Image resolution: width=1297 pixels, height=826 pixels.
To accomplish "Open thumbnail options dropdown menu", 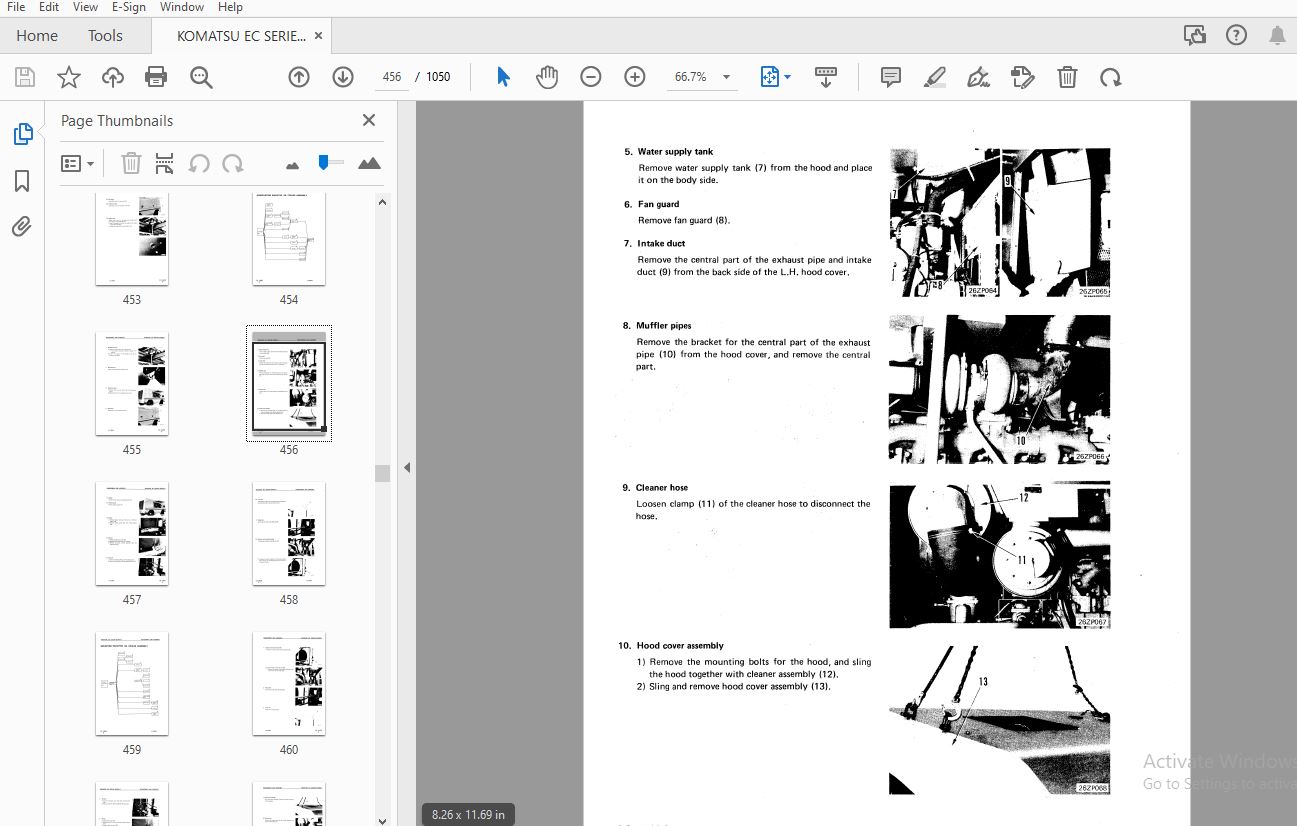I will point(78,163).
